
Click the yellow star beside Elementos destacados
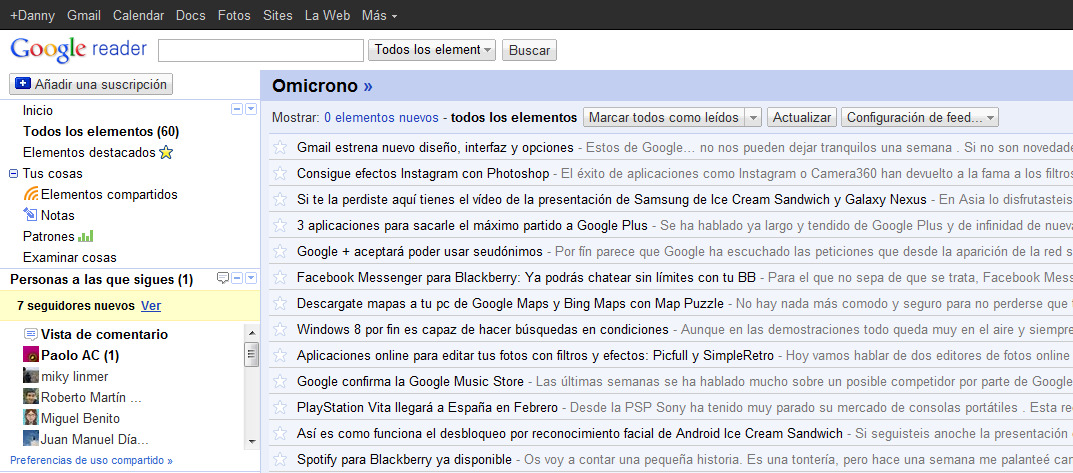(x=166, y=152)
